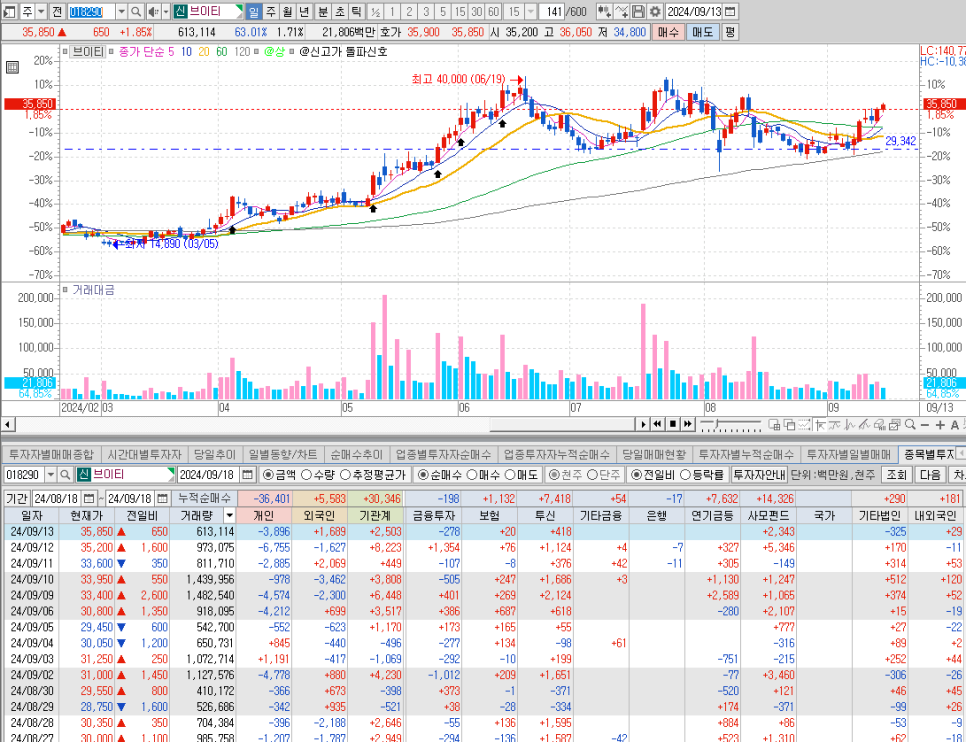The width and height of the screenshot is (966, 742).
Task: Select the 단주 radio button
Action: [592, 475]
